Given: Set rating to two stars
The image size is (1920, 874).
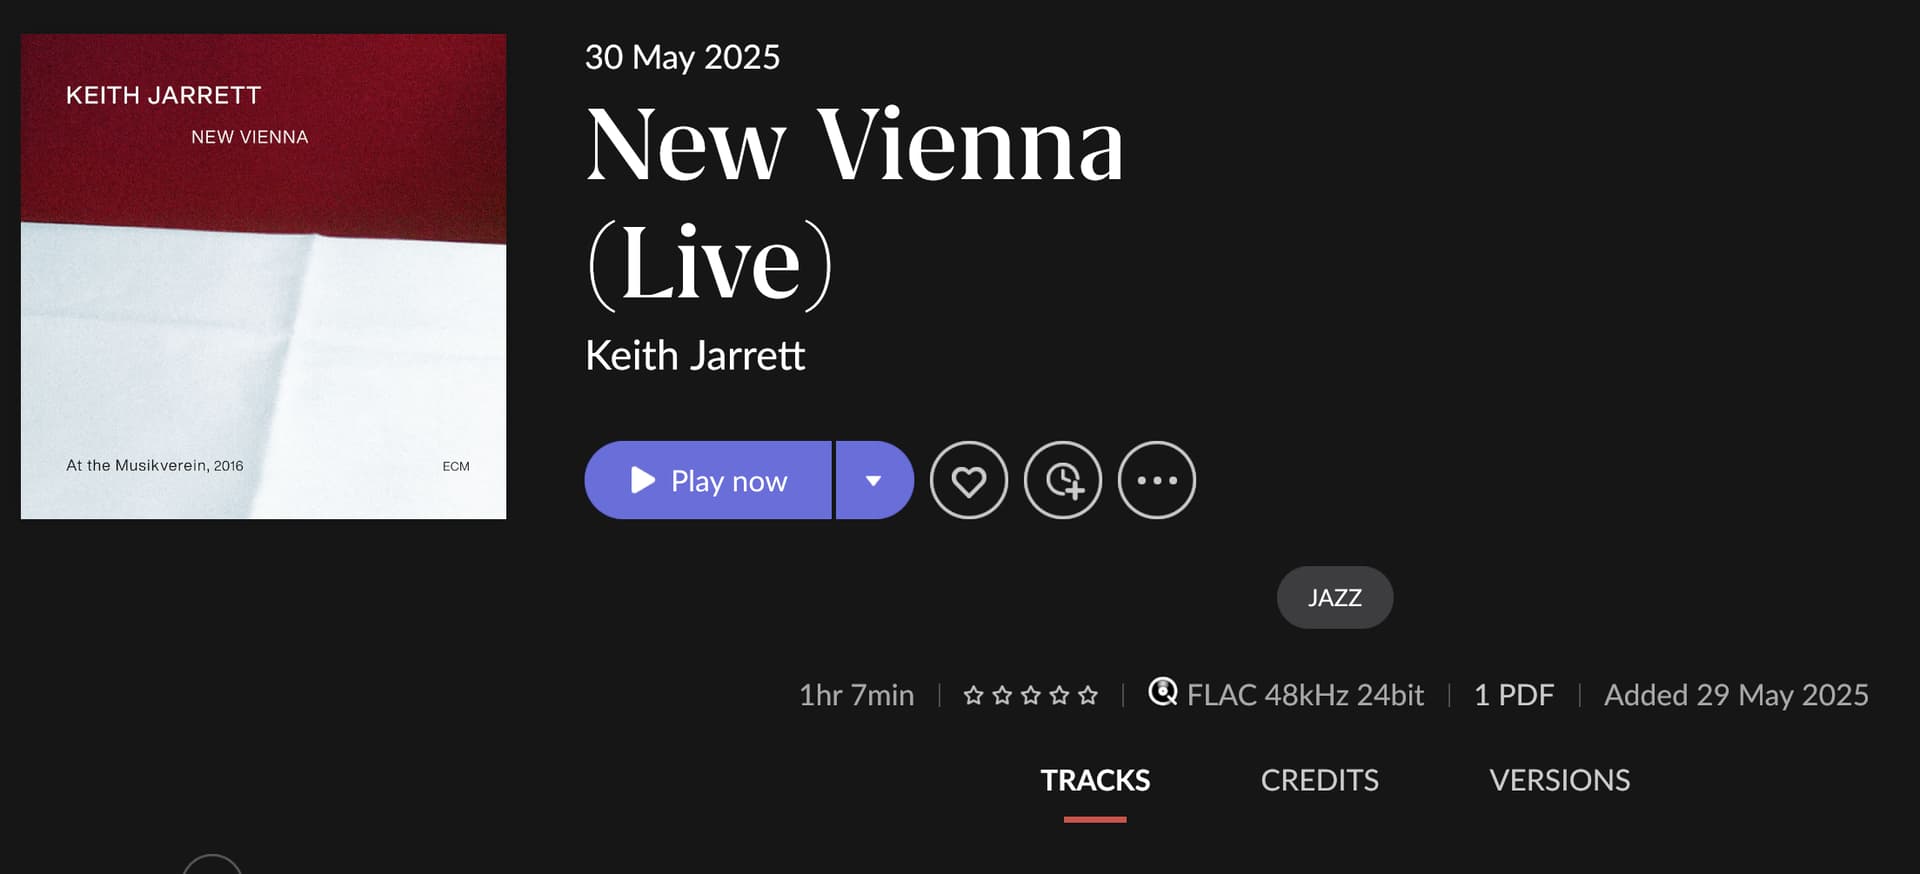Looking at the screenshot, I should pyautogui.click(x=1002, y=695).
